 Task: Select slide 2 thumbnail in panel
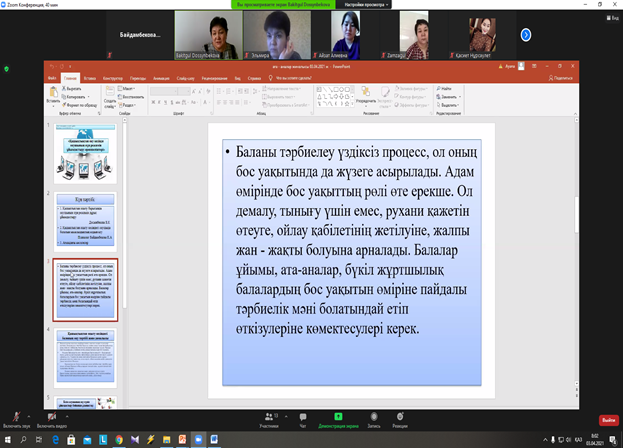point(85,220)
